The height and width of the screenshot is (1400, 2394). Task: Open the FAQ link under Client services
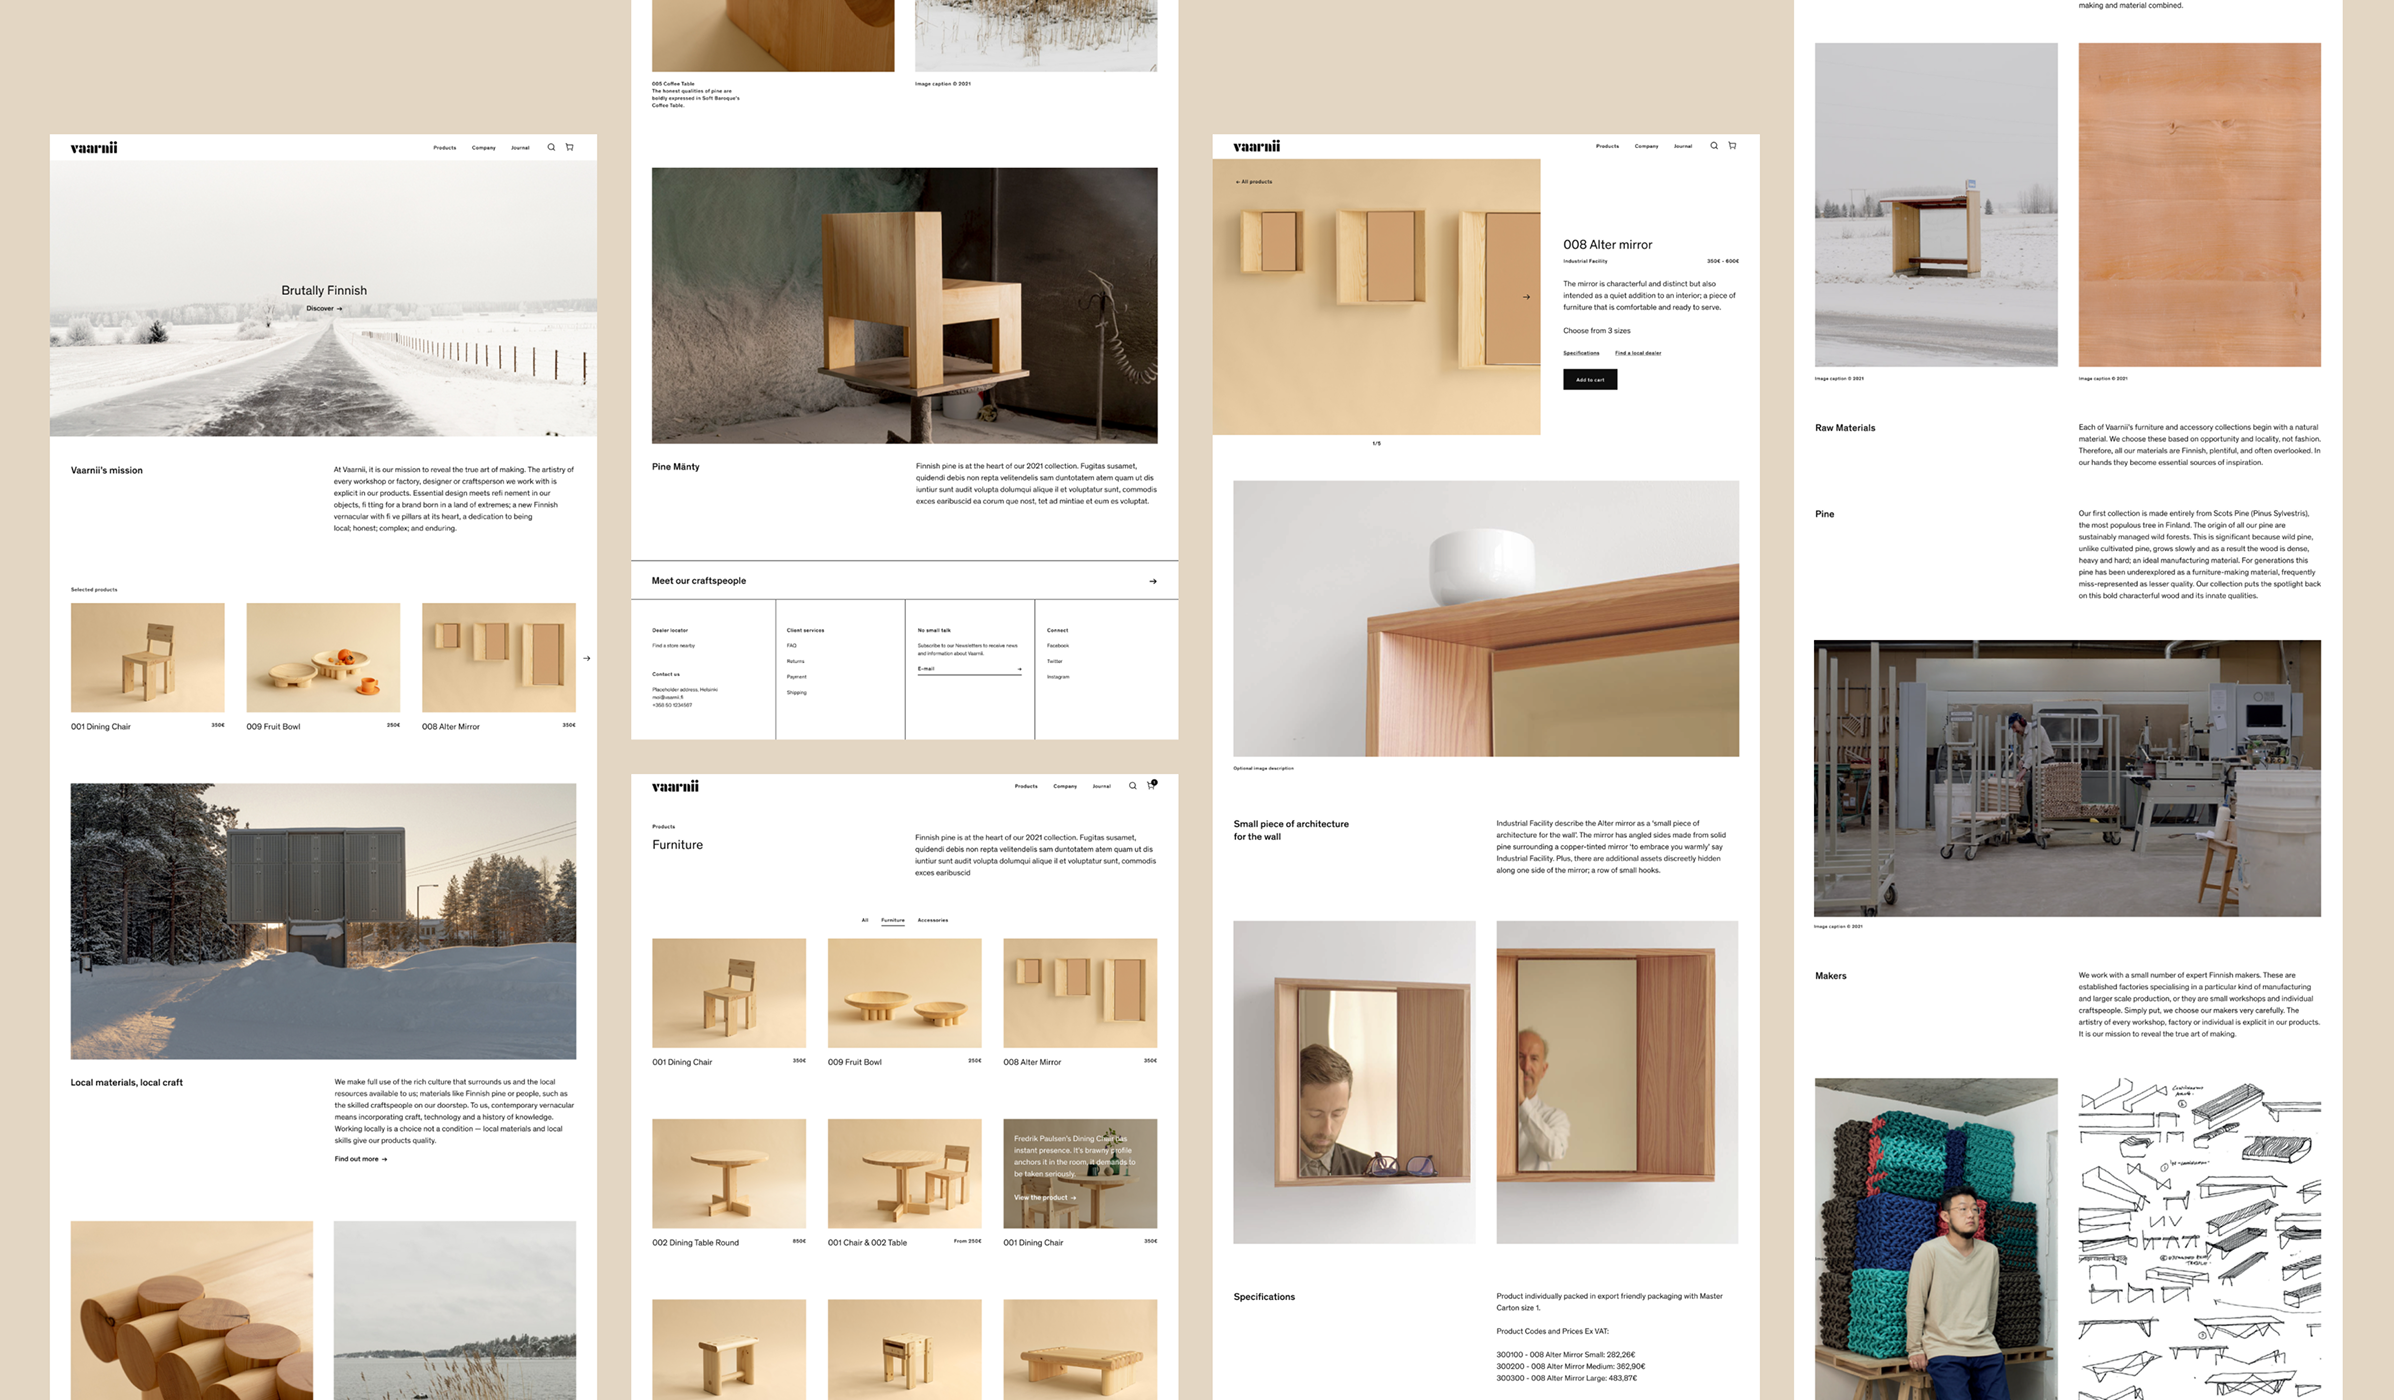tap(790, 646)
